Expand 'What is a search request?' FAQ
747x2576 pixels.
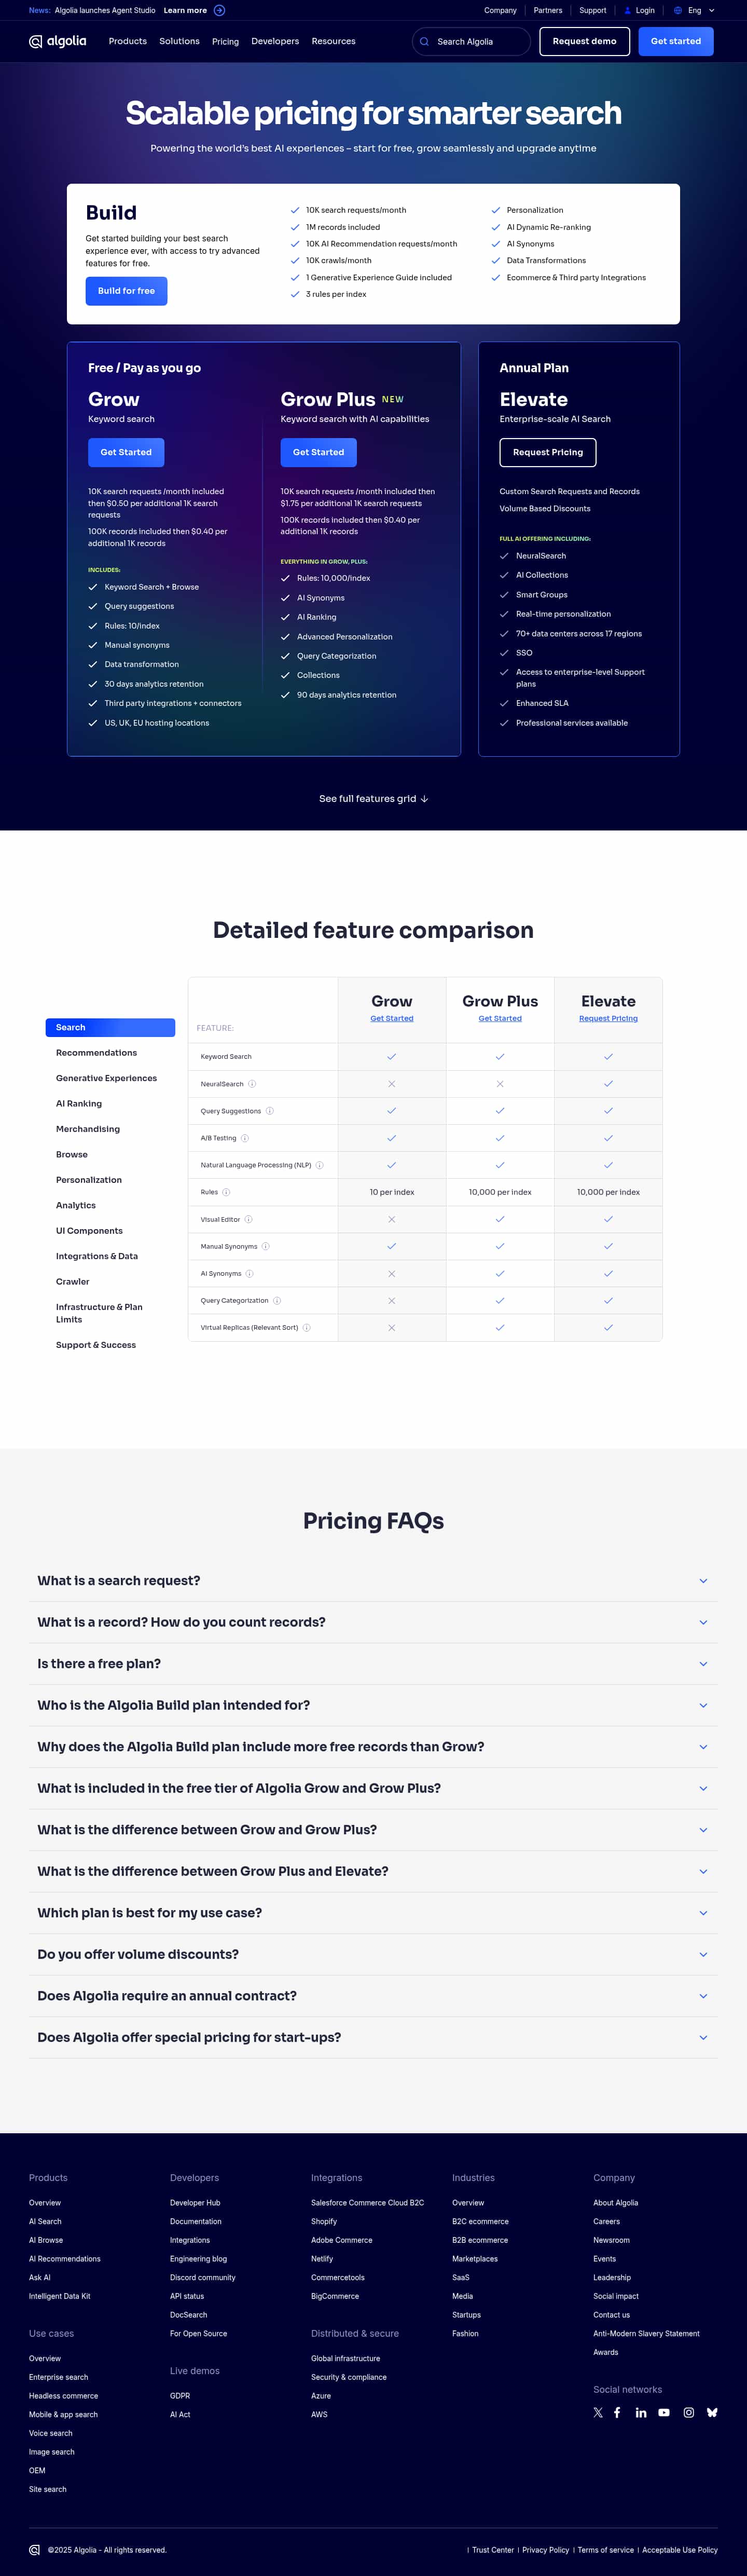pos(373,1581)
